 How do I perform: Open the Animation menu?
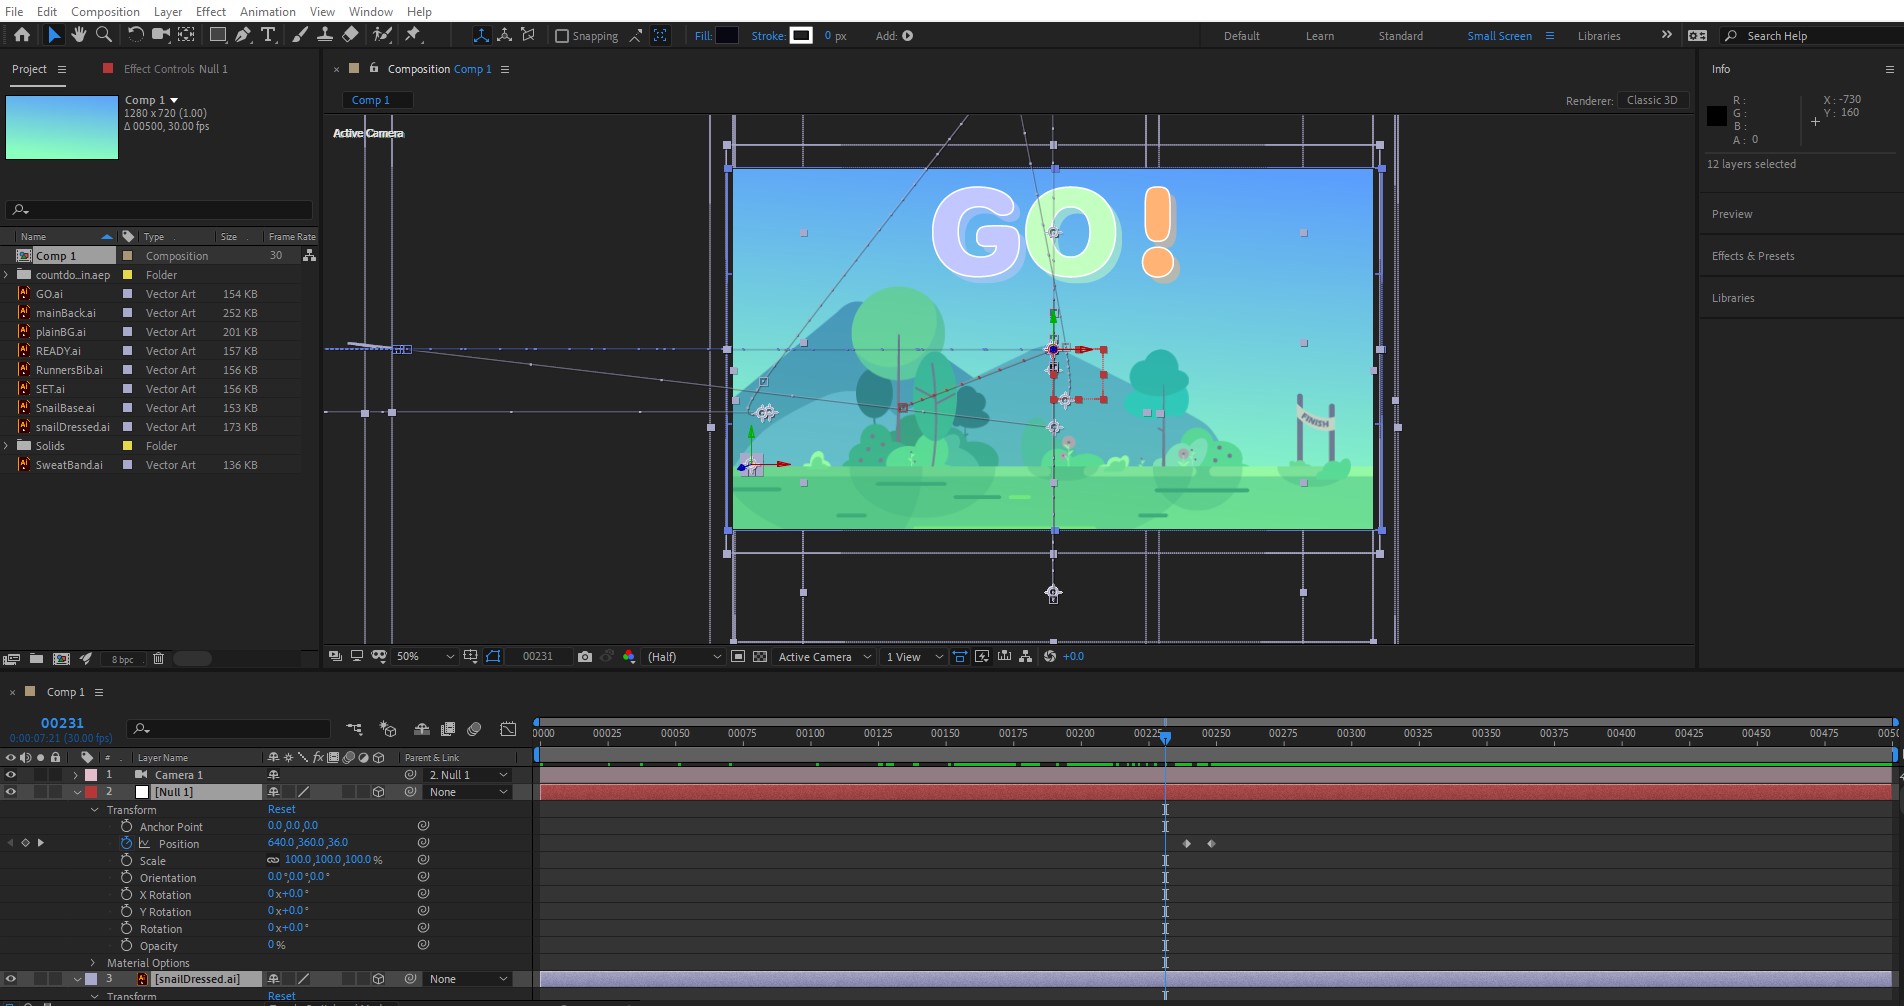267,11
